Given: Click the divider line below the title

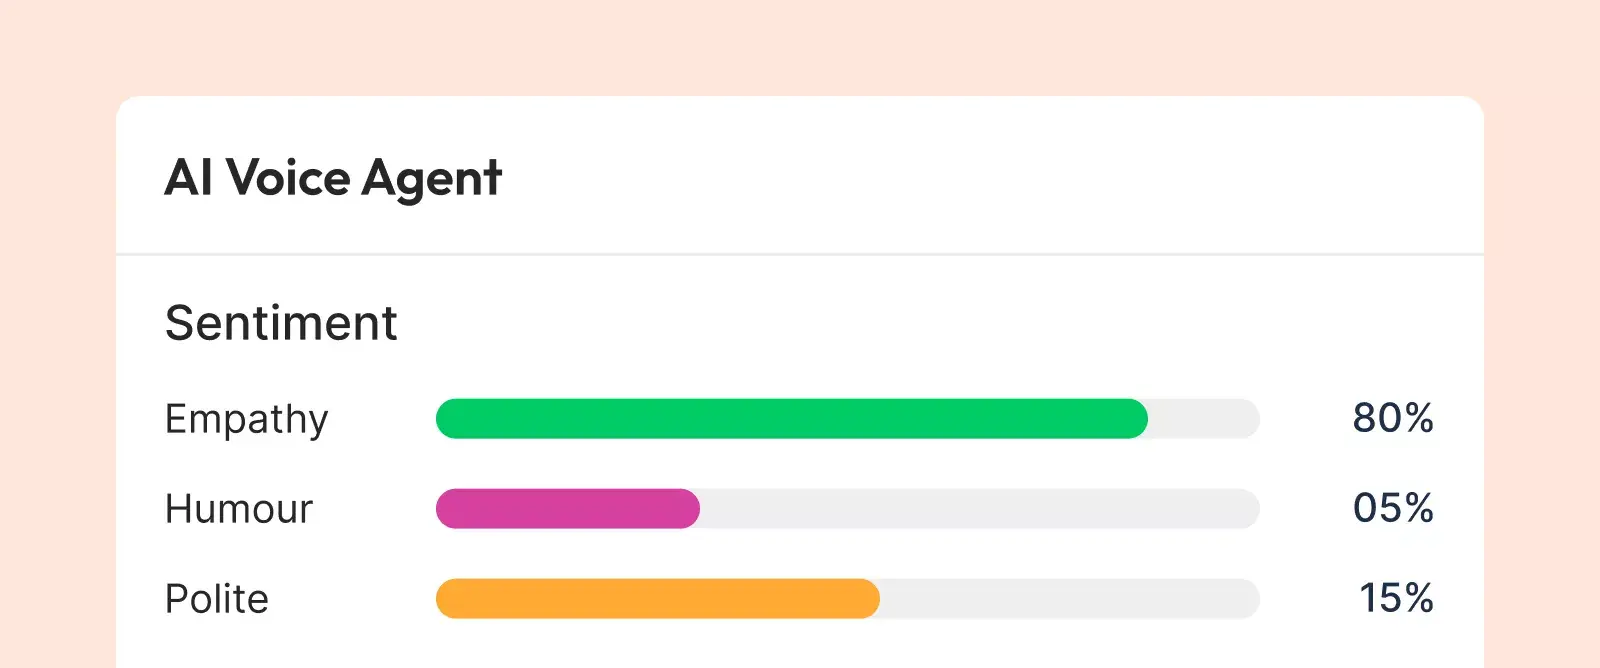Looking at the screenshot, I should tap(800, 255).
